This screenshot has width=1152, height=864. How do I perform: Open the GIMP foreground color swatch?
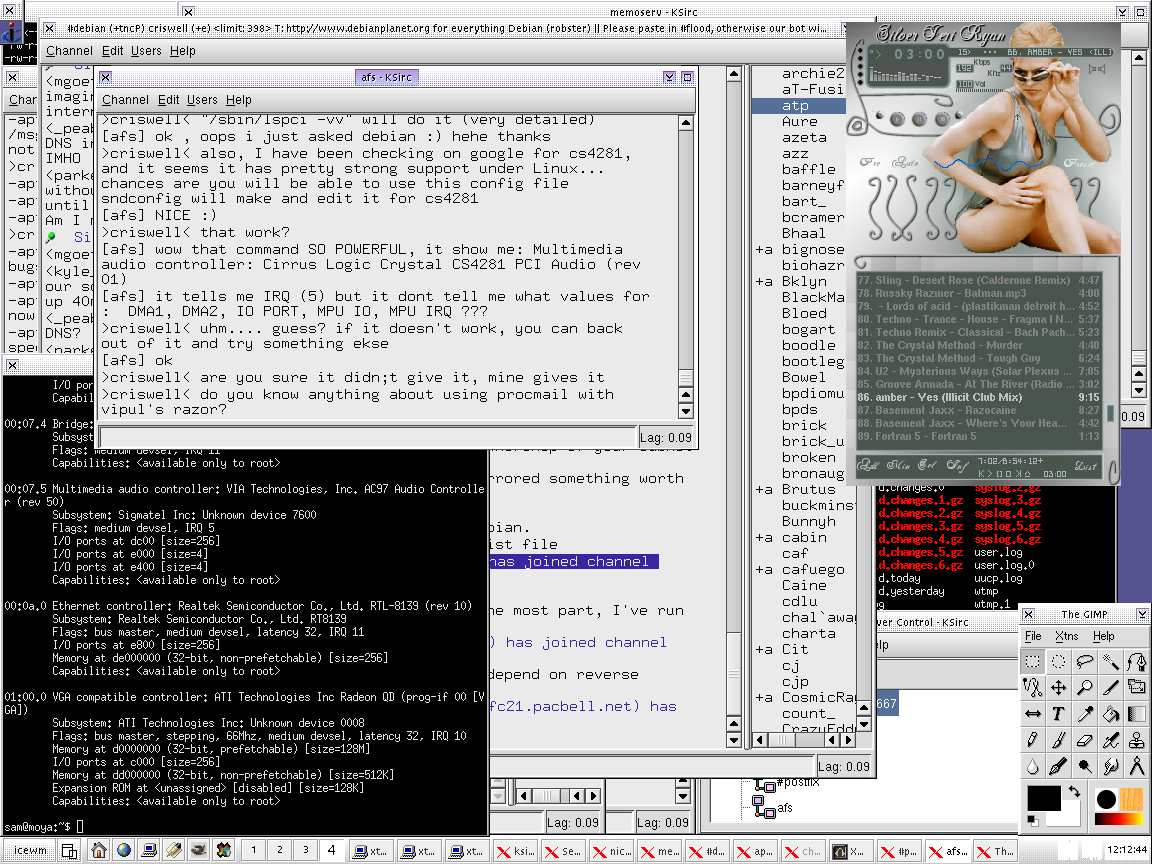1043,798
